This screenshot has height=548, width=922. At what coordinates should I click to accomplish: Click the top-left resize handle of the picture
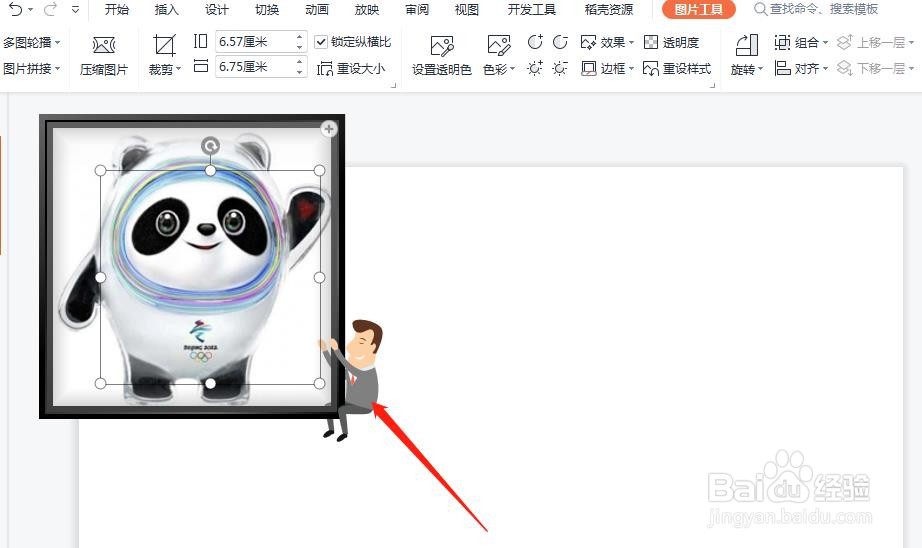(101, 171)
